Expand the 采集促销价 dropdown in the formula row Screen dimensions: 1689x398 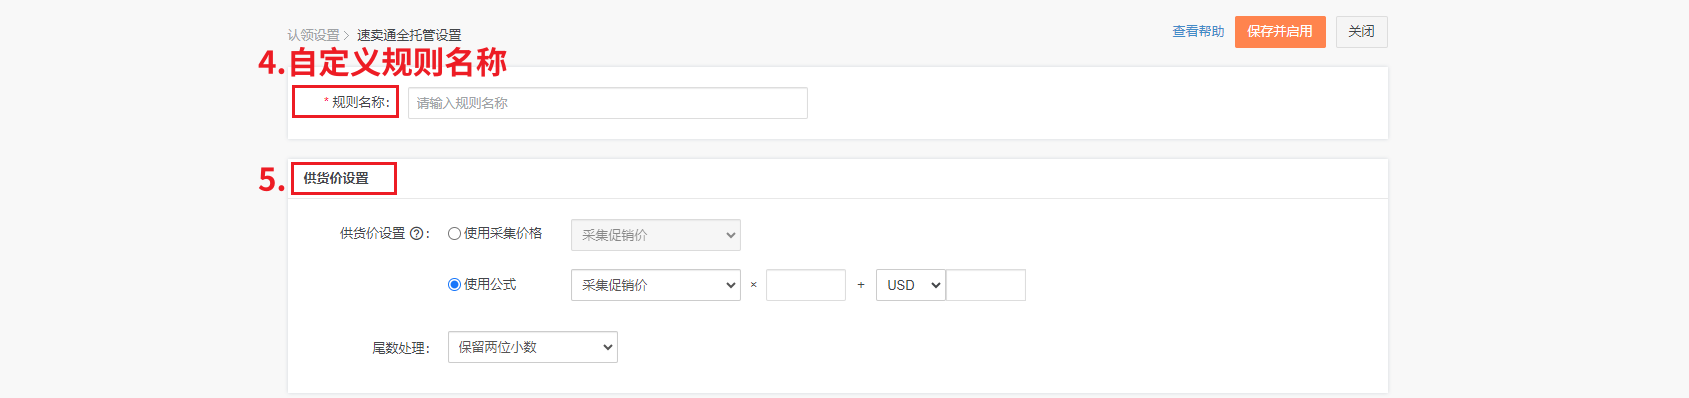656,285
